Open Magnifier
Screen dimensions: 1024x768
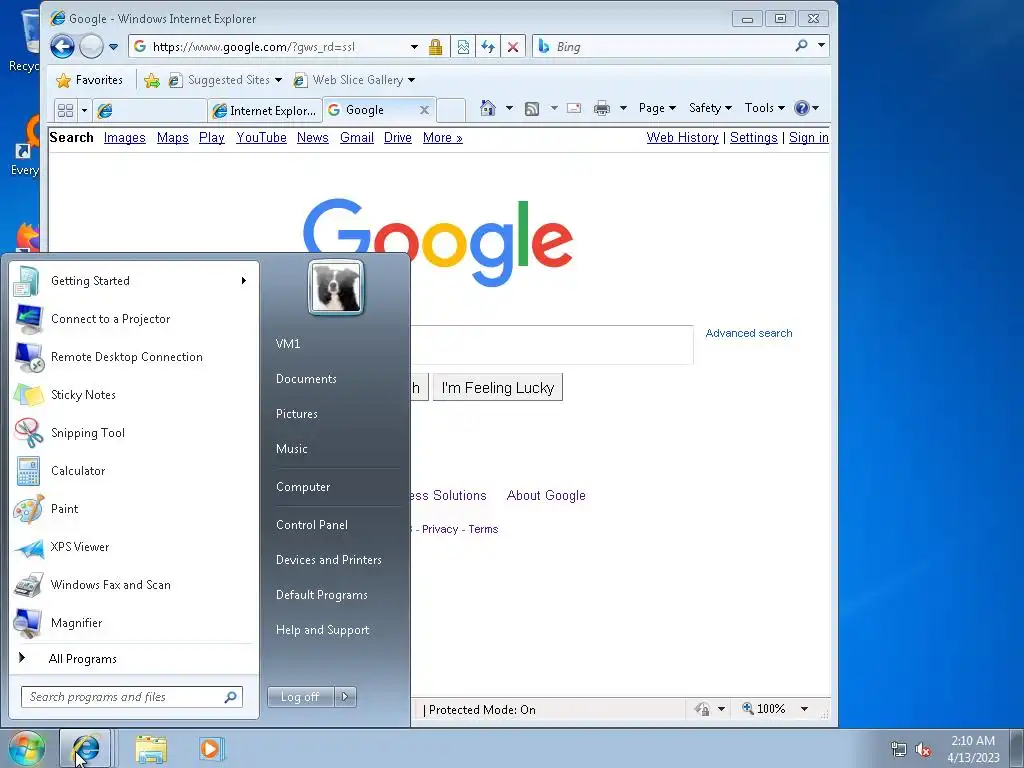tap(134, 623)
